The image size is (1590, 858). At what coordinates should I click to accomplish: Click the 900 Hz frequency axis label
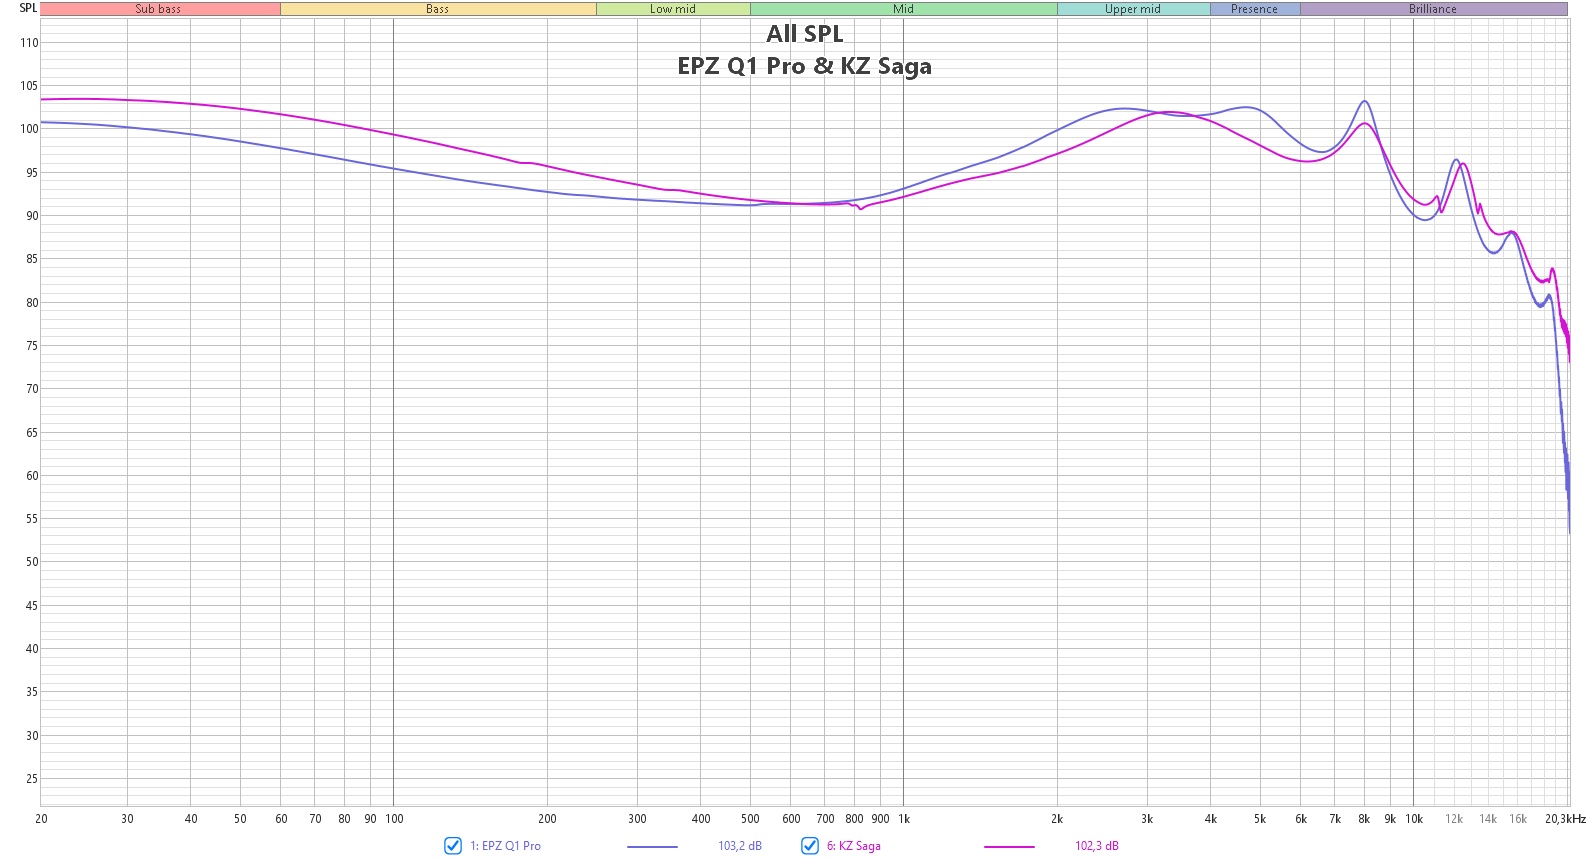(x=880, y=819)
